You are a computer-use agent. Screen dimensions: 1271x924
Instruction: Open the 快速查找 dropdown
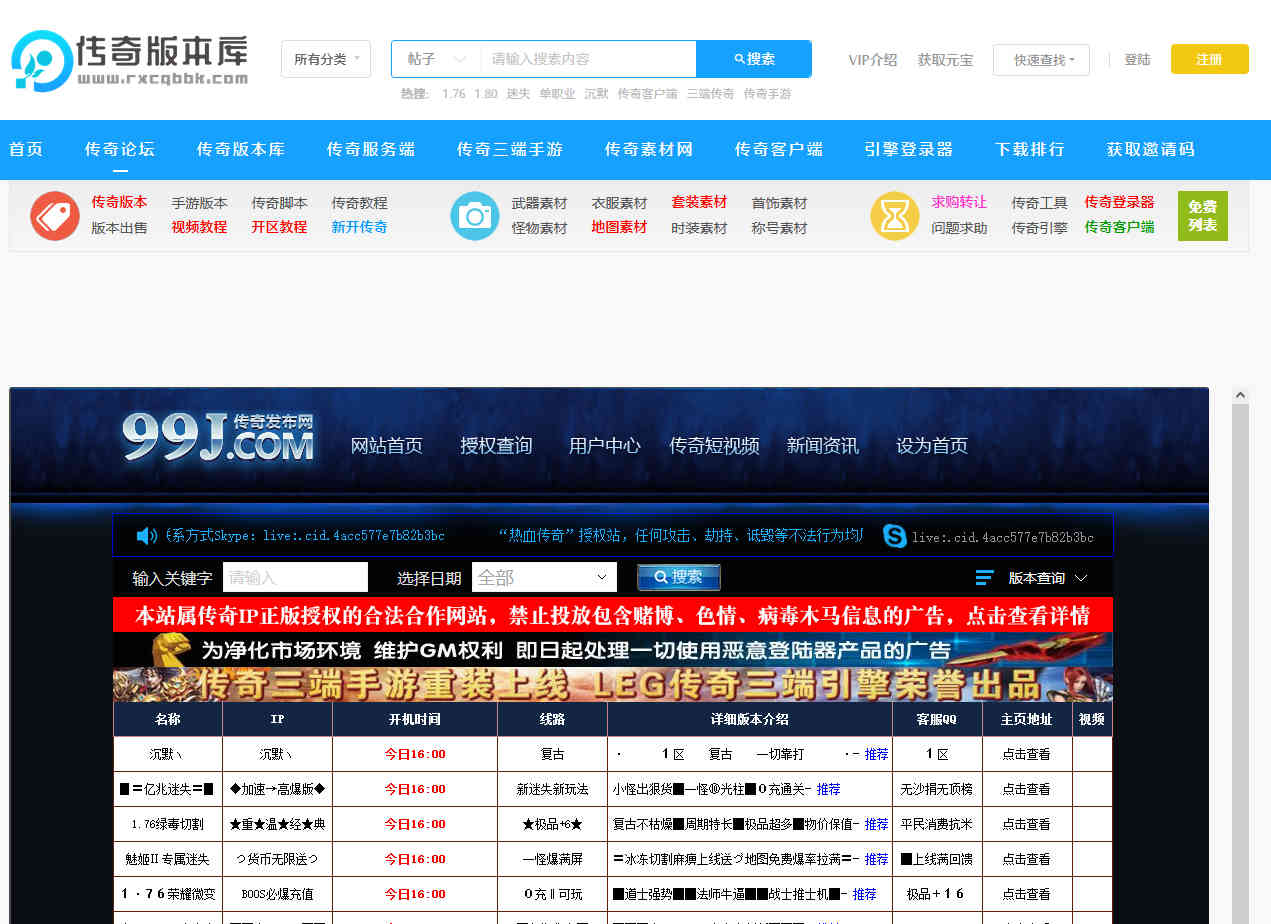(x=1041, y=60)
